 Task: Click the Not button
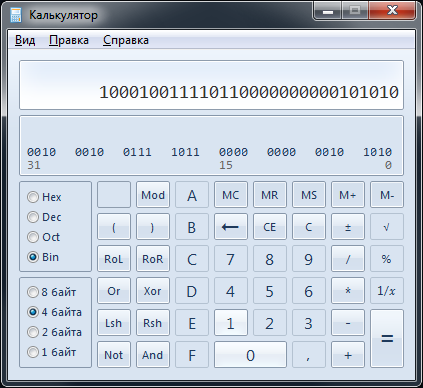tap(114, 355)
